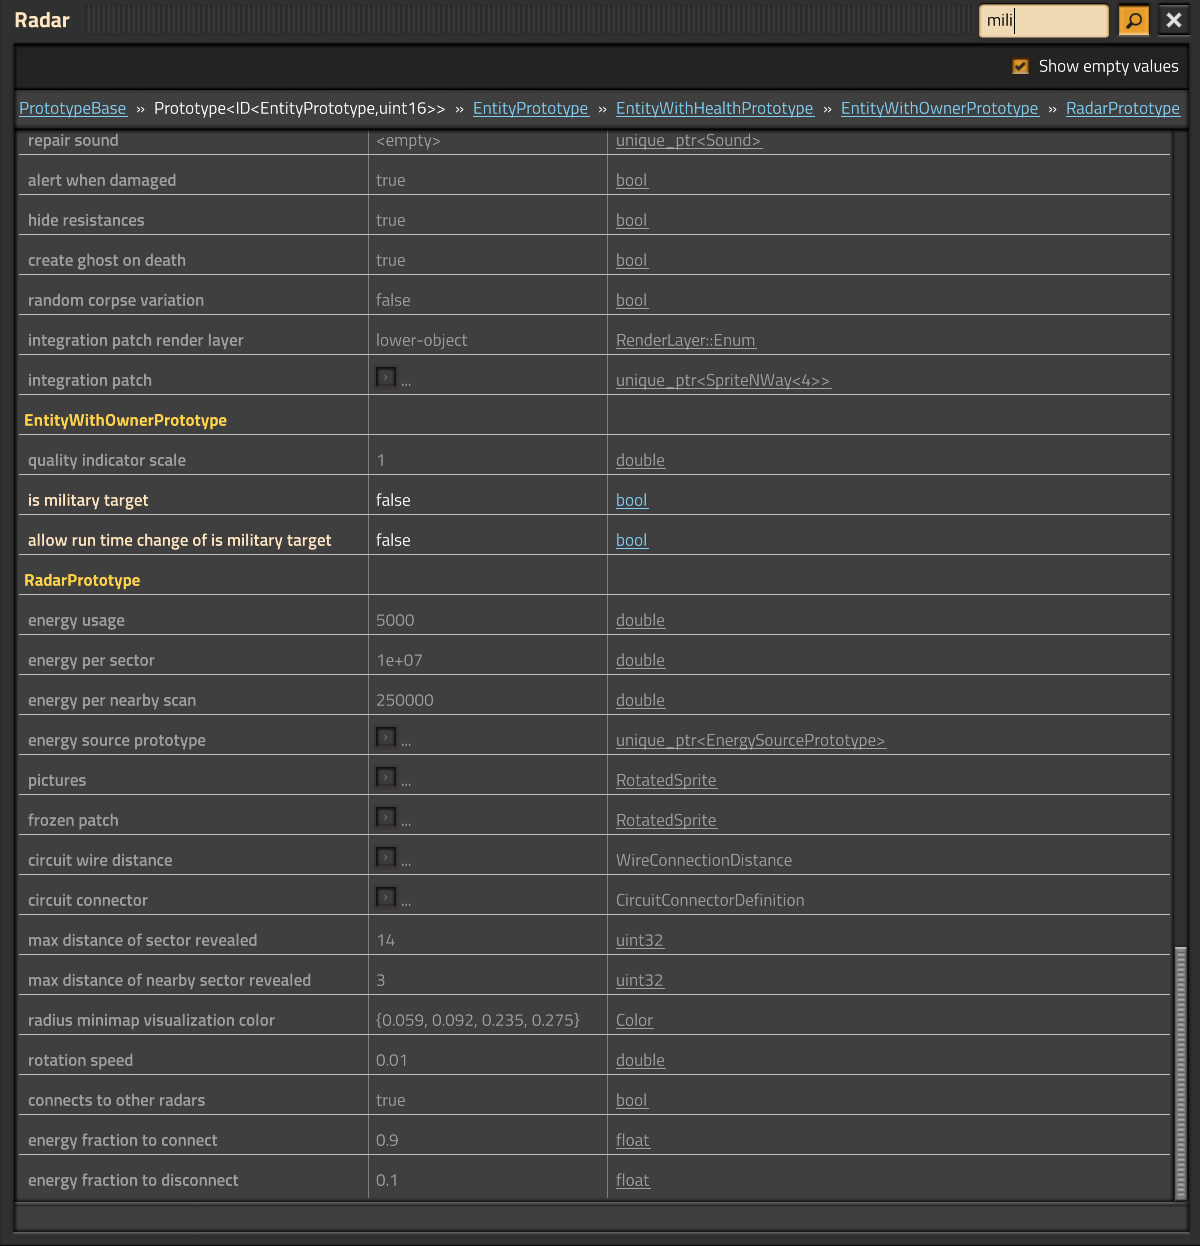Click the search text field containing mili
The image size is (1200, 1246).
coord(1043,20)
